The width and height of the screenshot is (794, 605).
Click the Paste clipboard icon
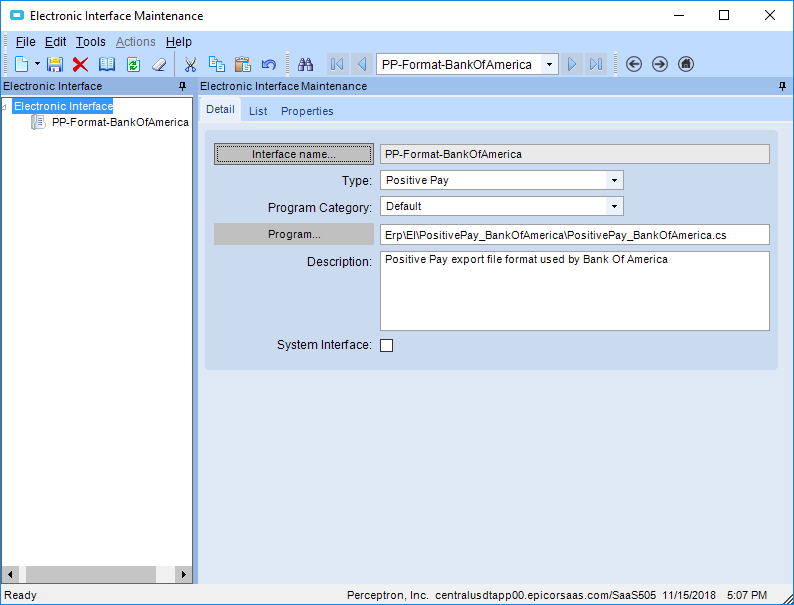pos(243,64)
